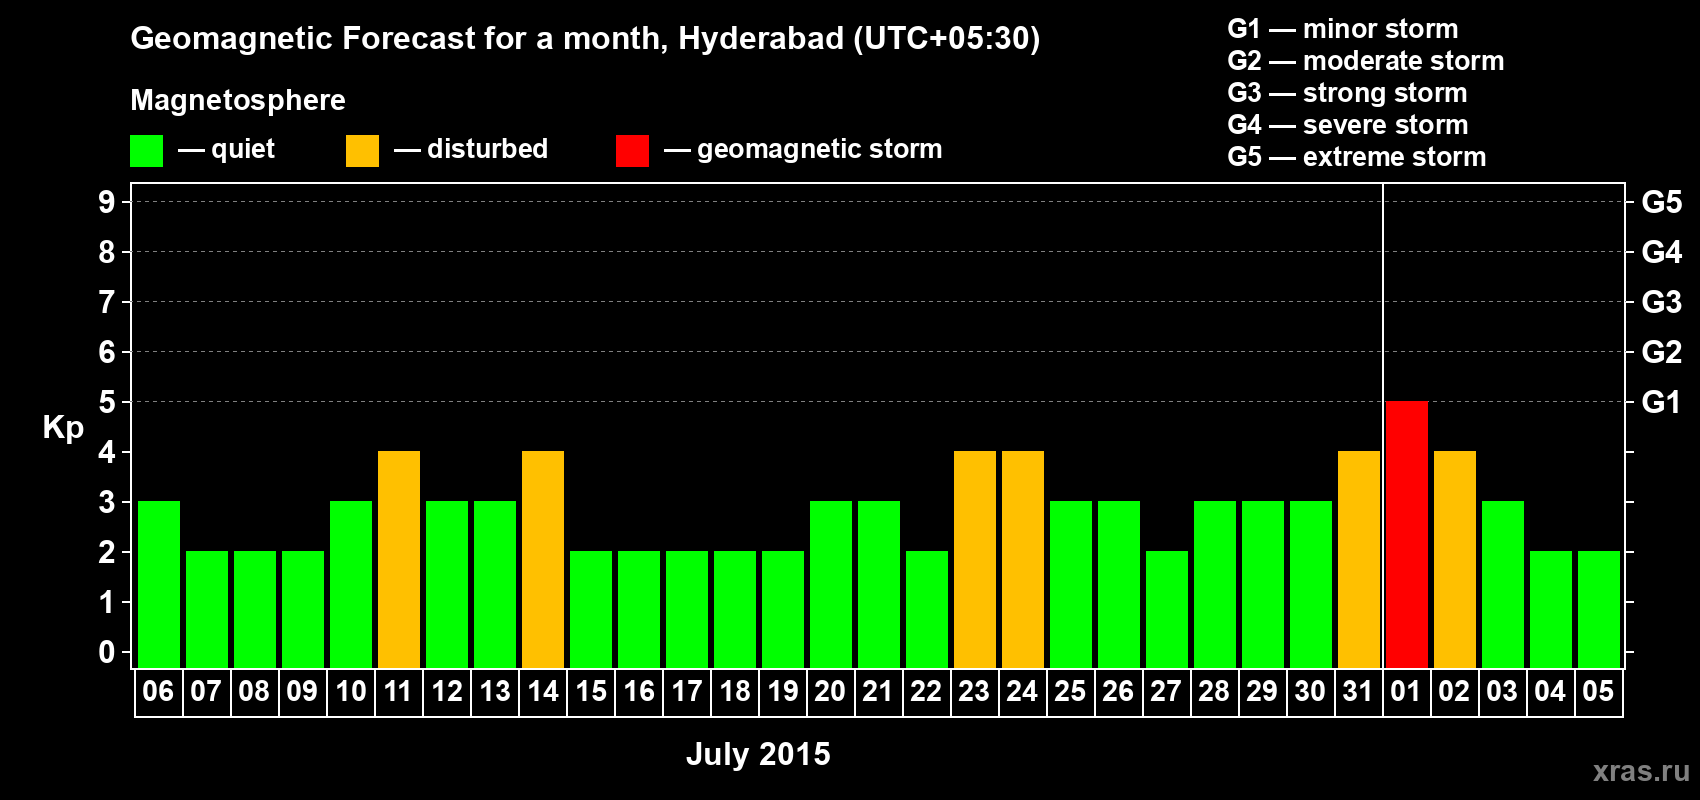Select the green bar for July 10
This screenshot has width=1700, height=800.
tap(351, 585)
